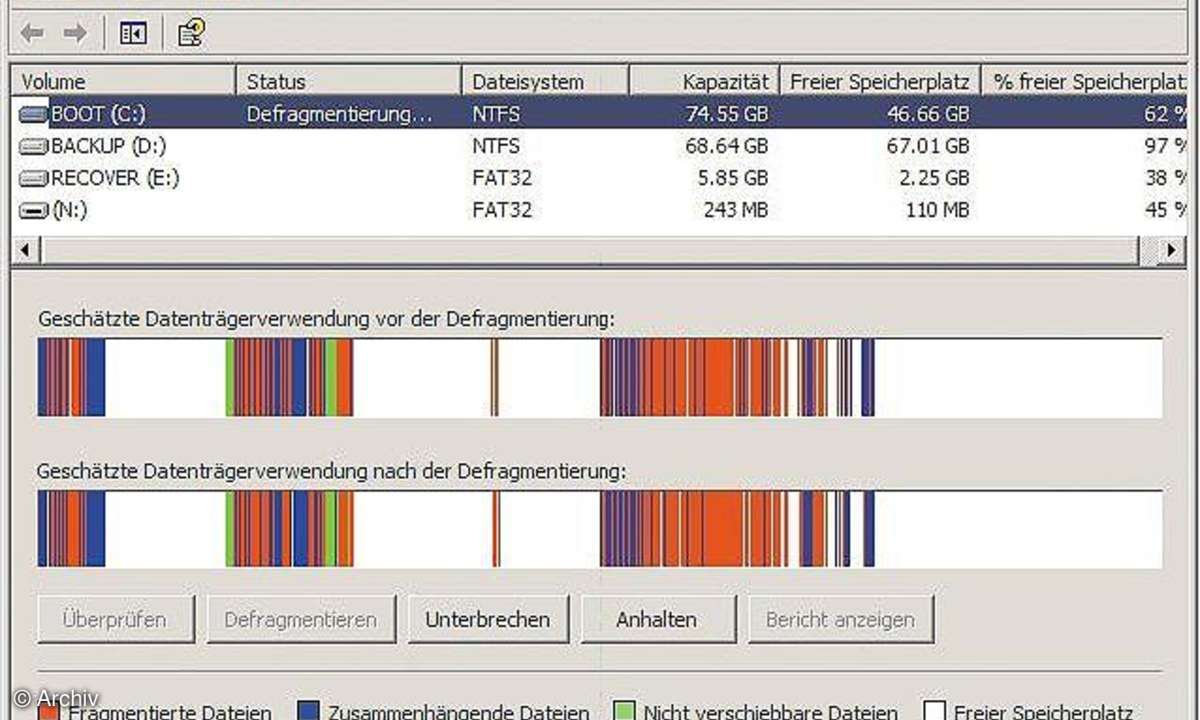Toggle the console tree pane icon
Viewport: 1200px width, 720px height.
click(x=133, y=34)
